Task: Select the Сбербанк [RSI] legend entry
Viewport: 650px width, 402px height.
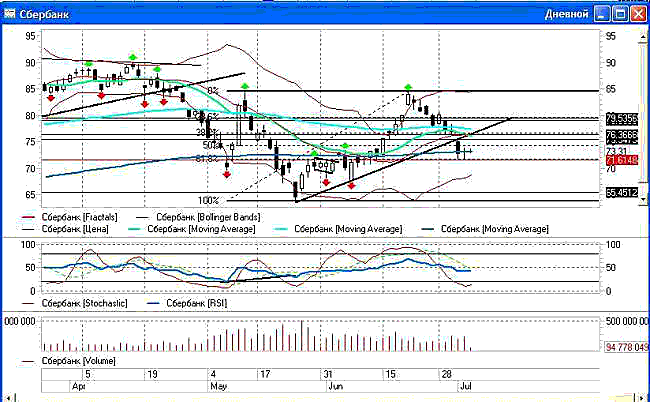Action: tap(187, 303)
